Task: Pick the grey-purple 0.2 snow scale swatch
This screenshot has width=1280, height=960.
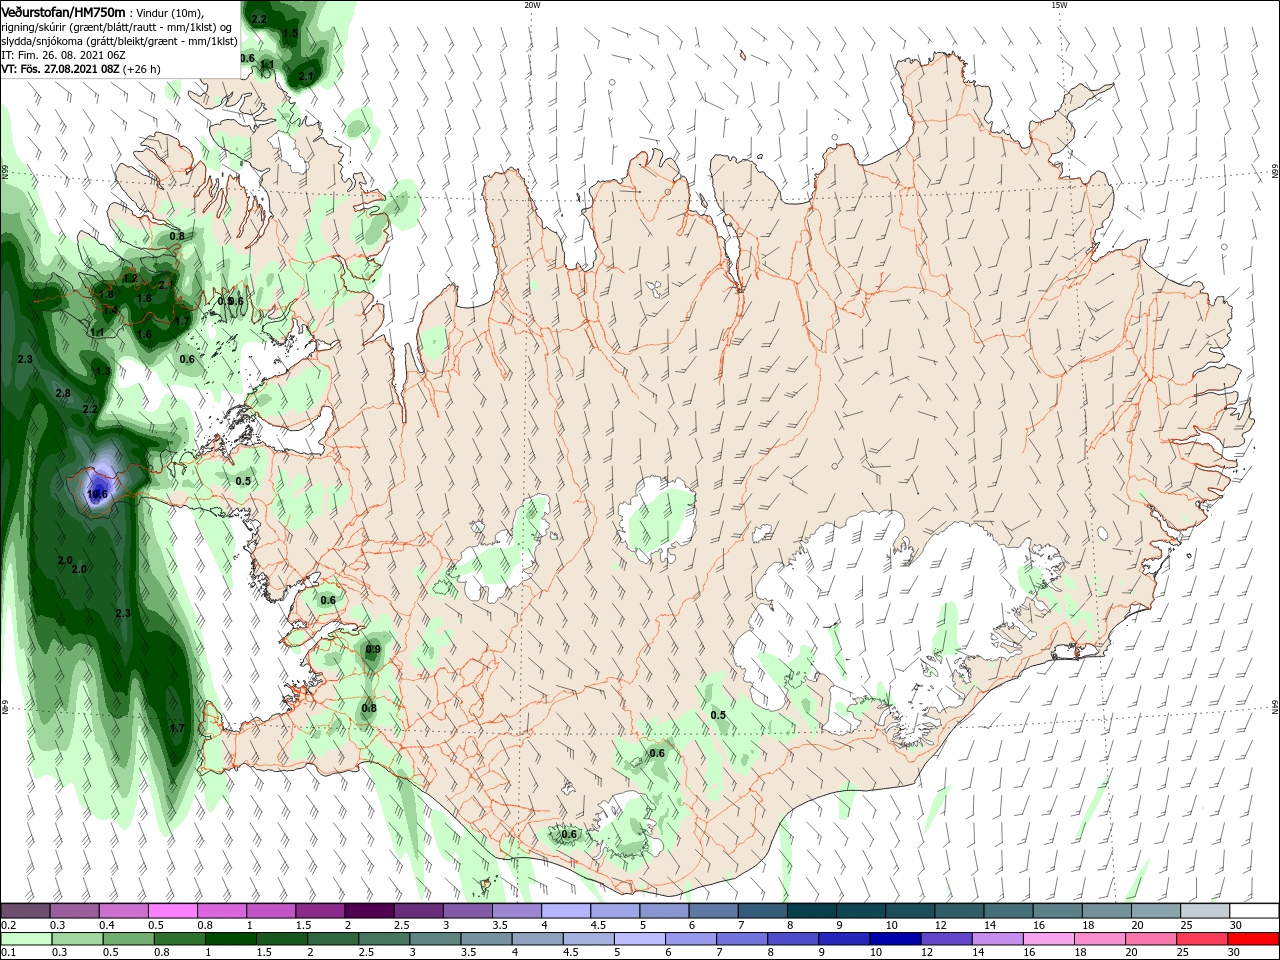Action: tap(25, 911)
